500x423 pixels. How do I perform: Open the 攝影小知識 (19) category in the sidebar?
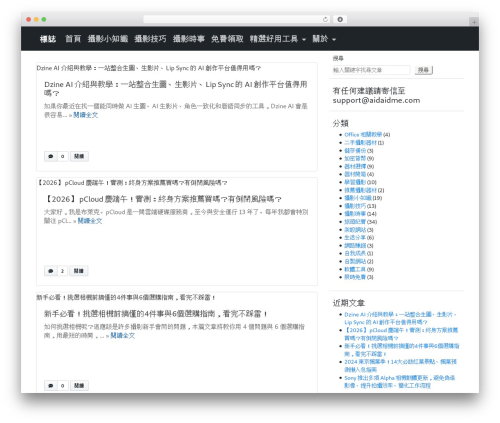(358, 198)
